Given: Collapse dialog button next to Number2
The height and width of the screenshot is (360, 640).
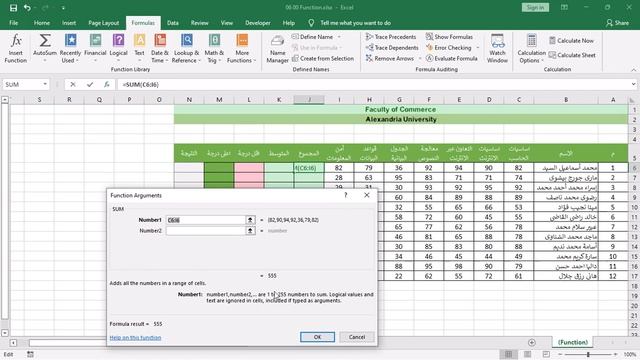Looking at the screenshot, I should [x=250, y=231].
